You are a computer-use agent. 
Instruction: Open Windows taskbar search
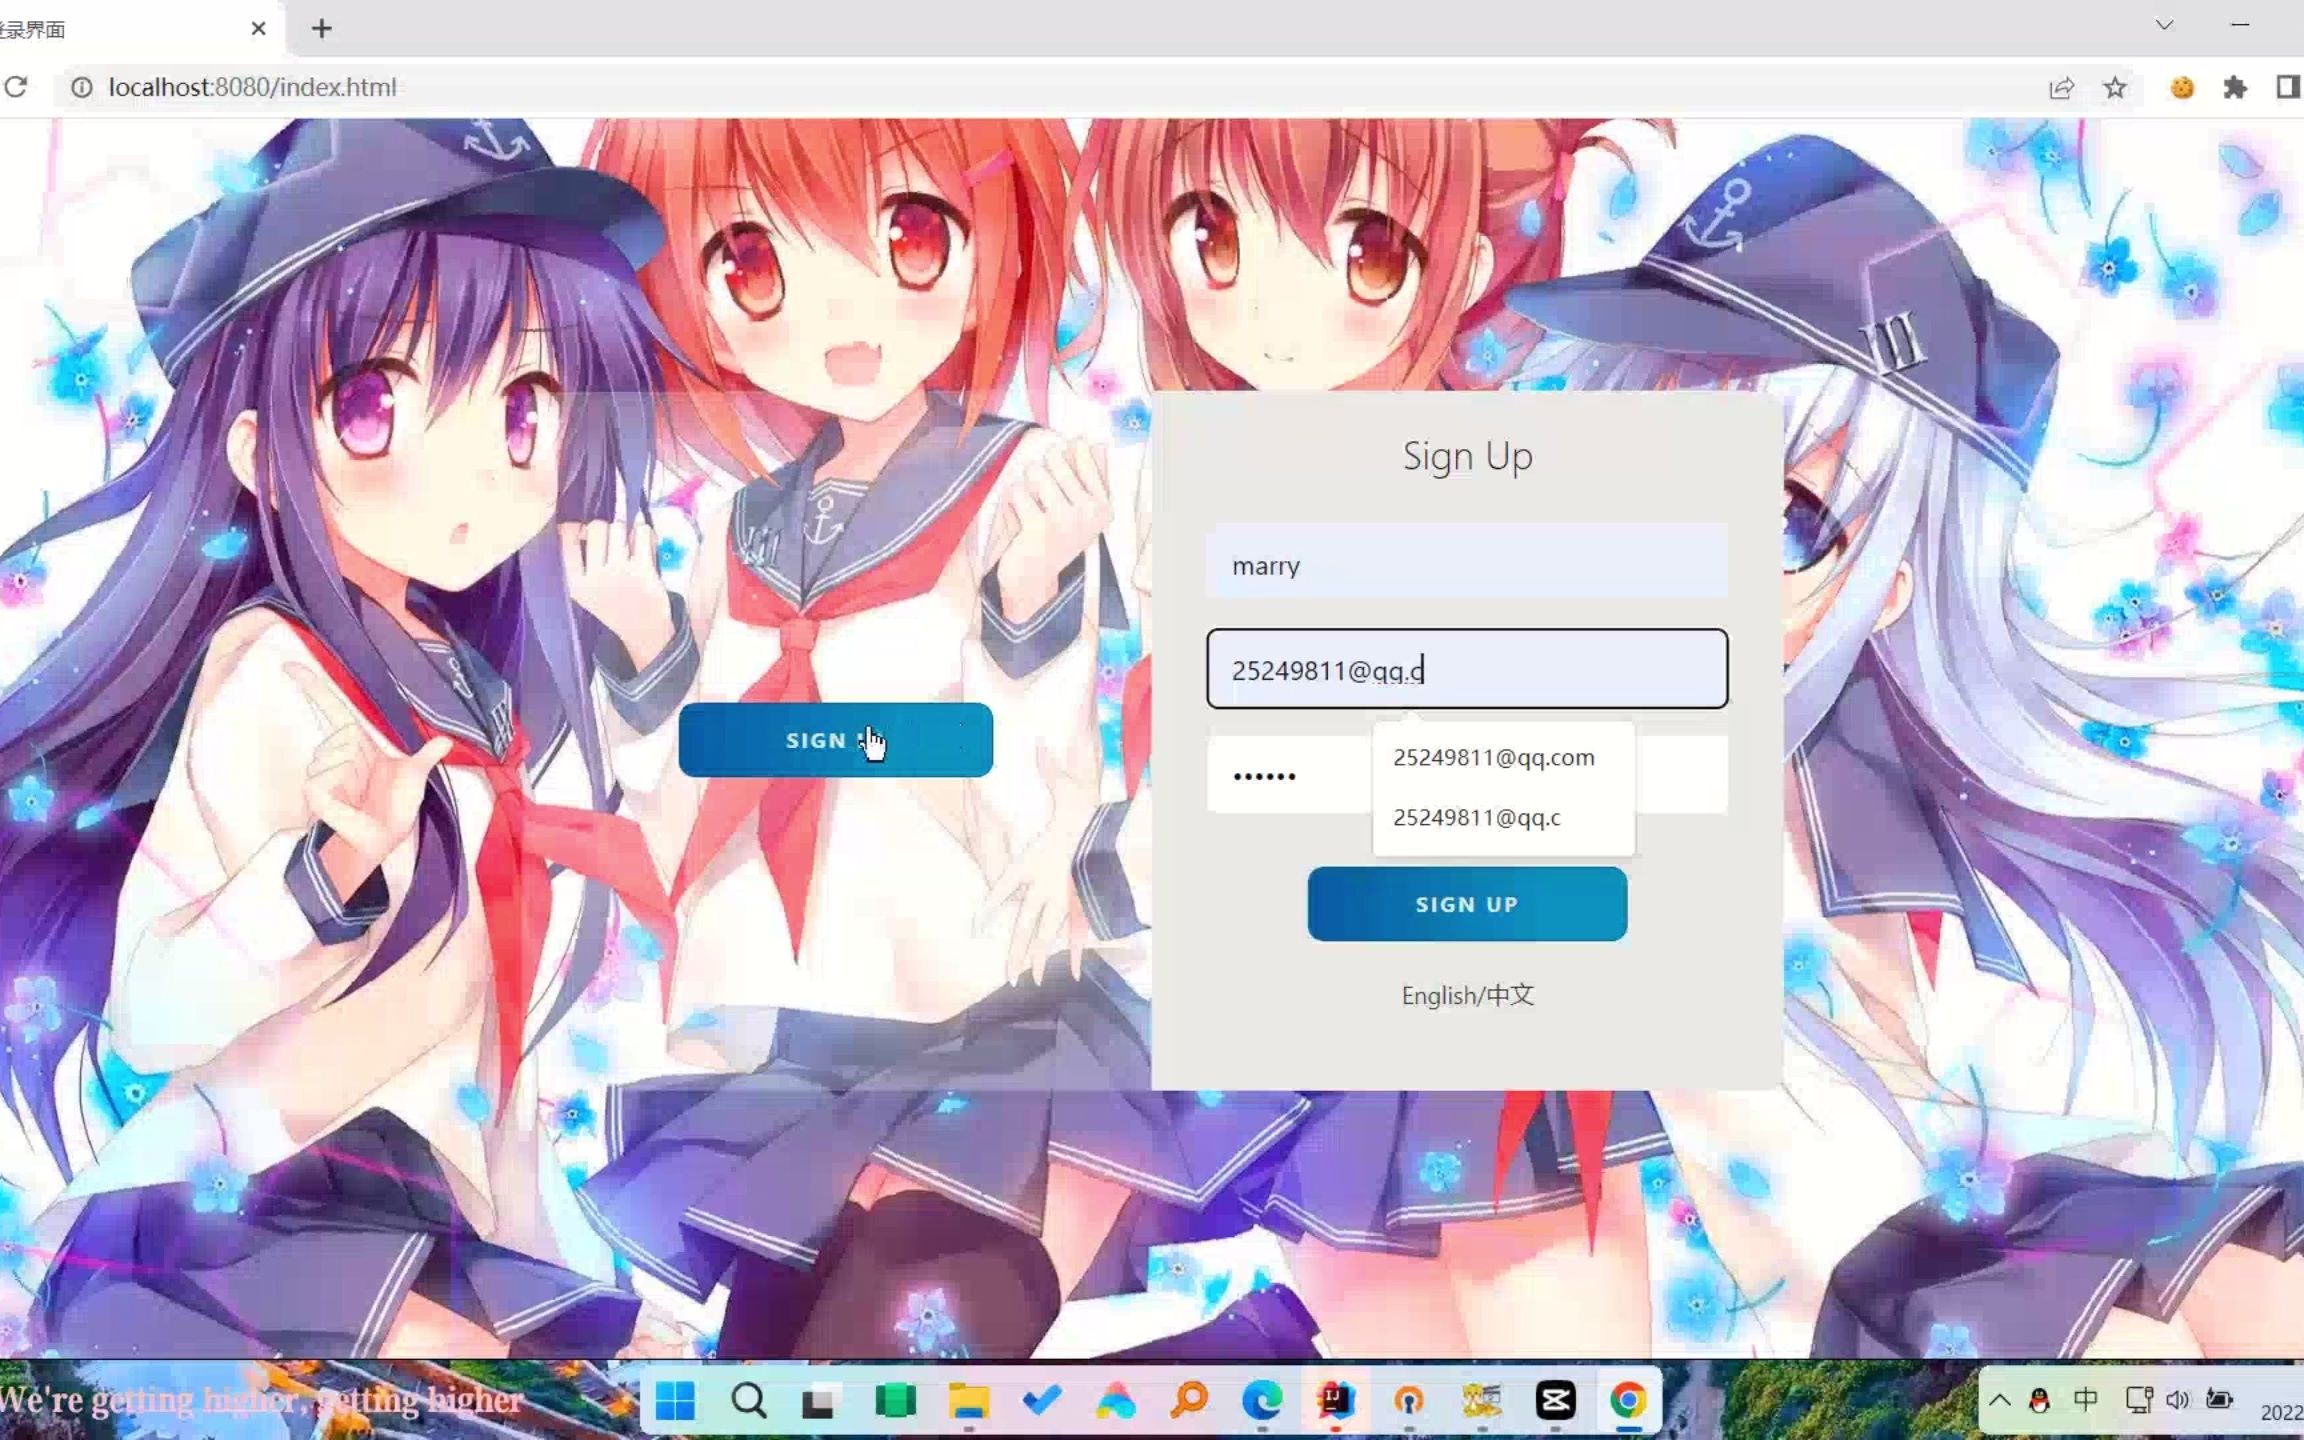coord(748,1401)
